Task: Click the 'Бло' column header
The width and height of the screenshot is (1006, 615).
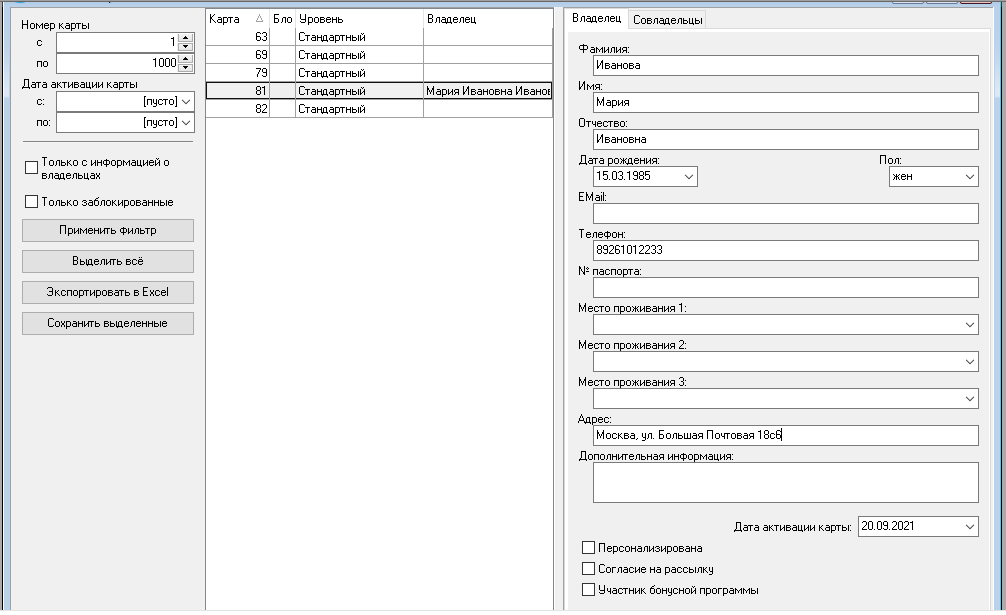Action: click(x=282, y=19)
